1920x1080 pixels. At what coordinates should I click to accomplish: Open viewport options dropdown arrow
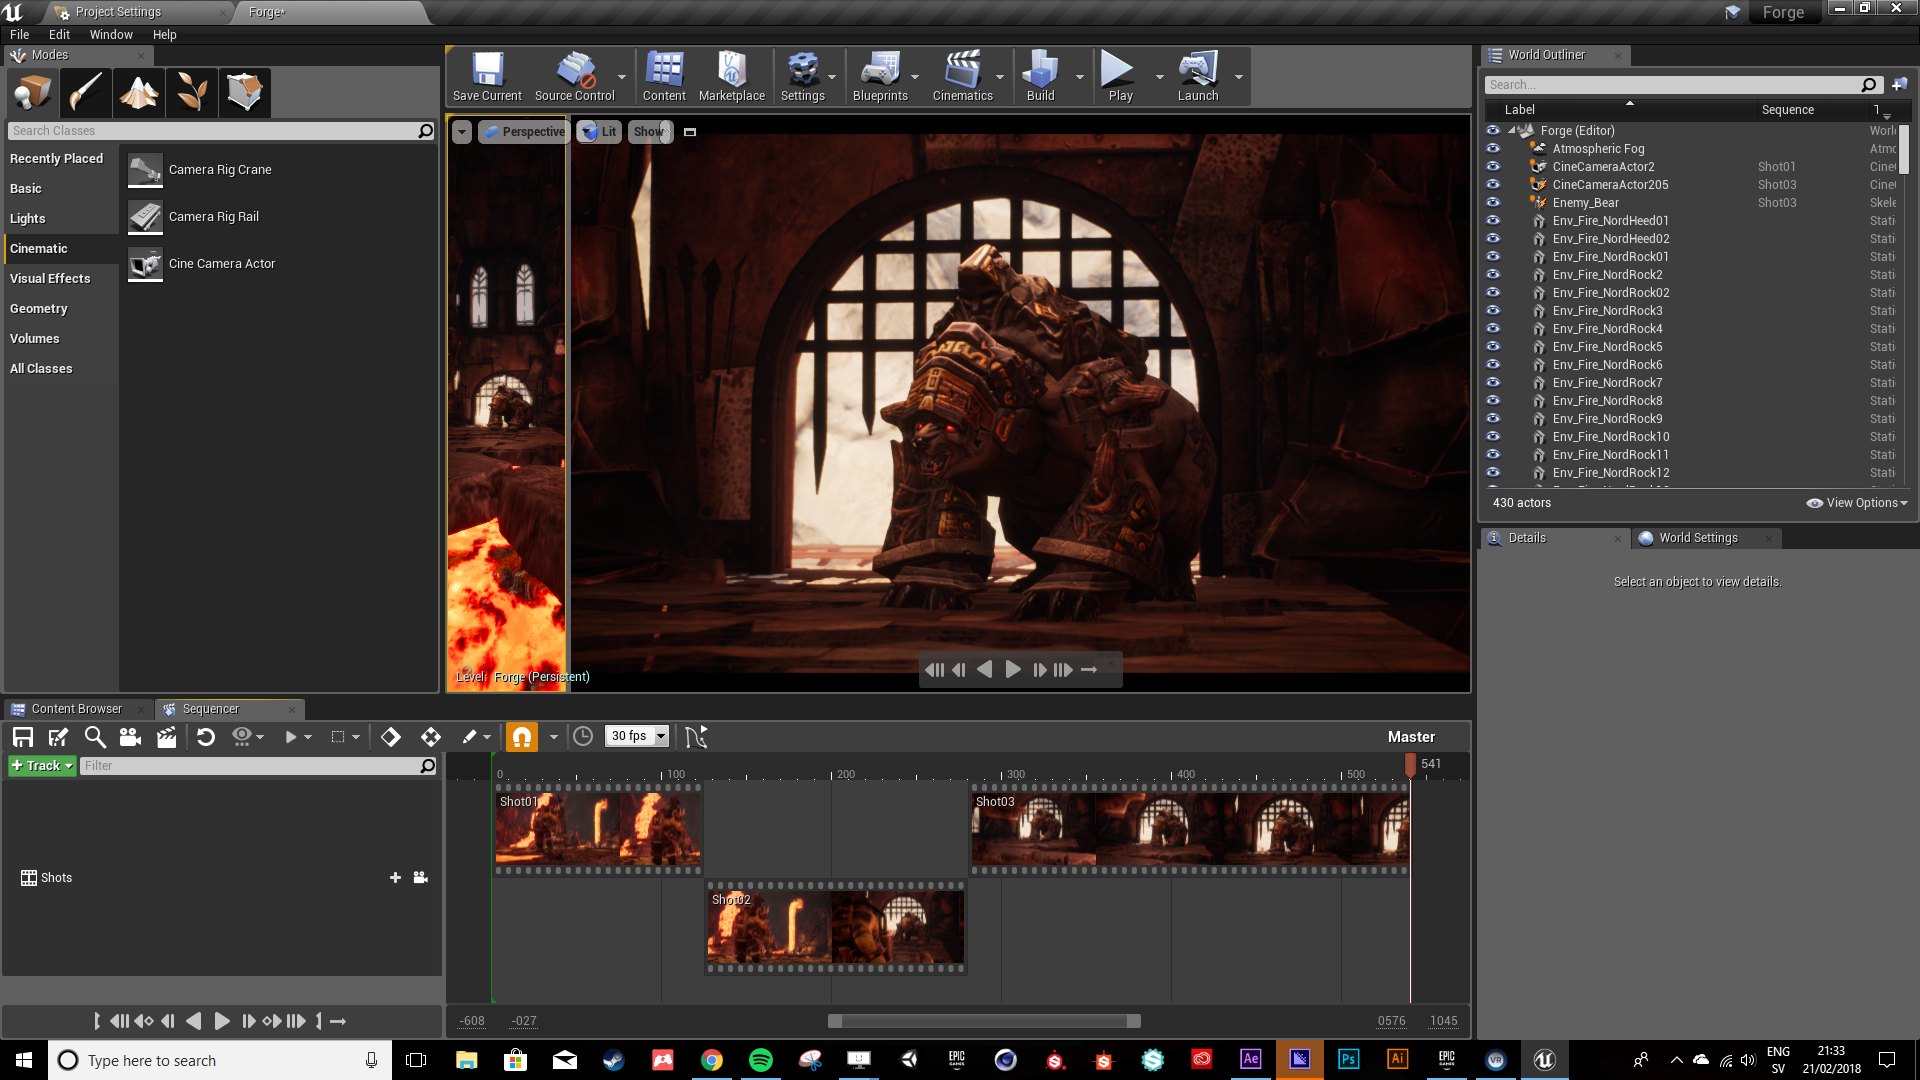[462, 132]
